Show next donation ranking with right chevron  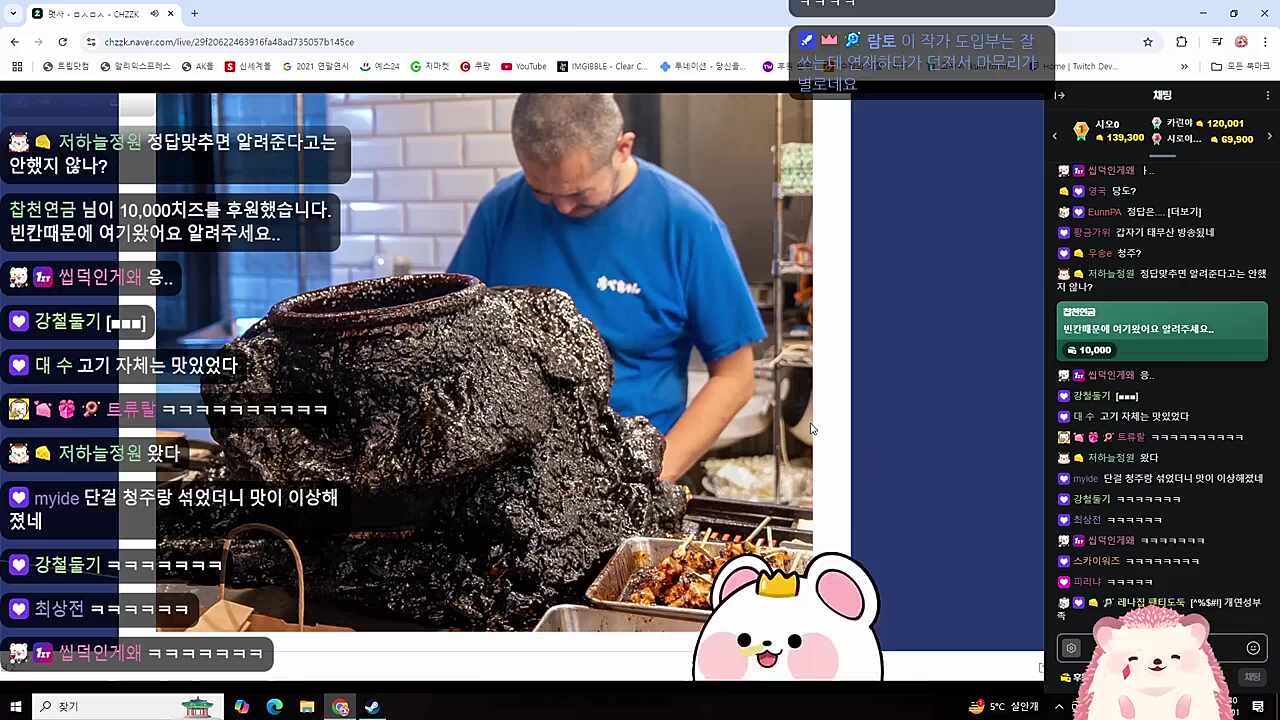(x=1270, y=136)
